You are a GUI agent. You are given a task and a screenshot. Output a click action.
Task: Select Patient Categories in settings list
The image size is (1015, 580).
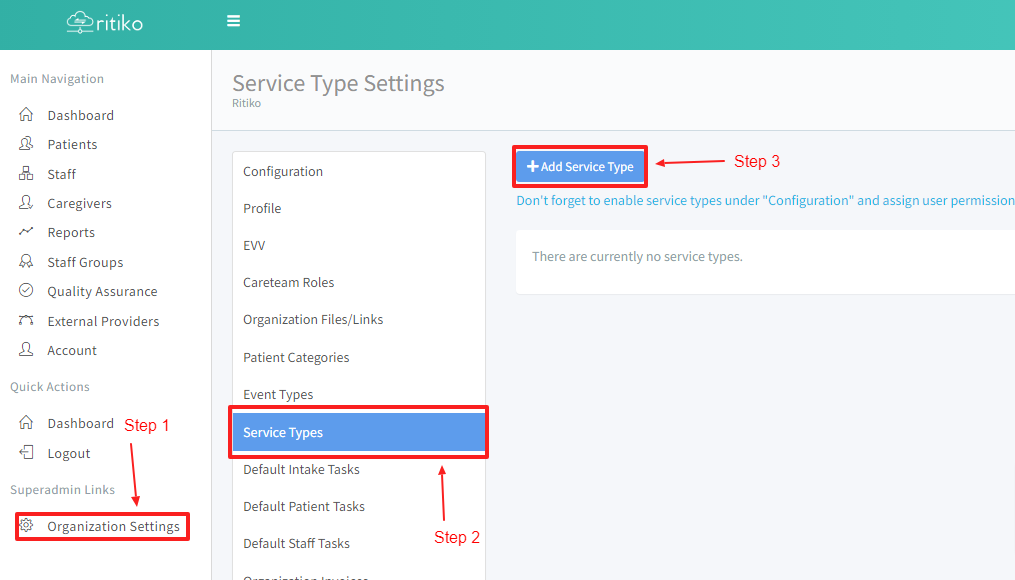click(296, 357)
